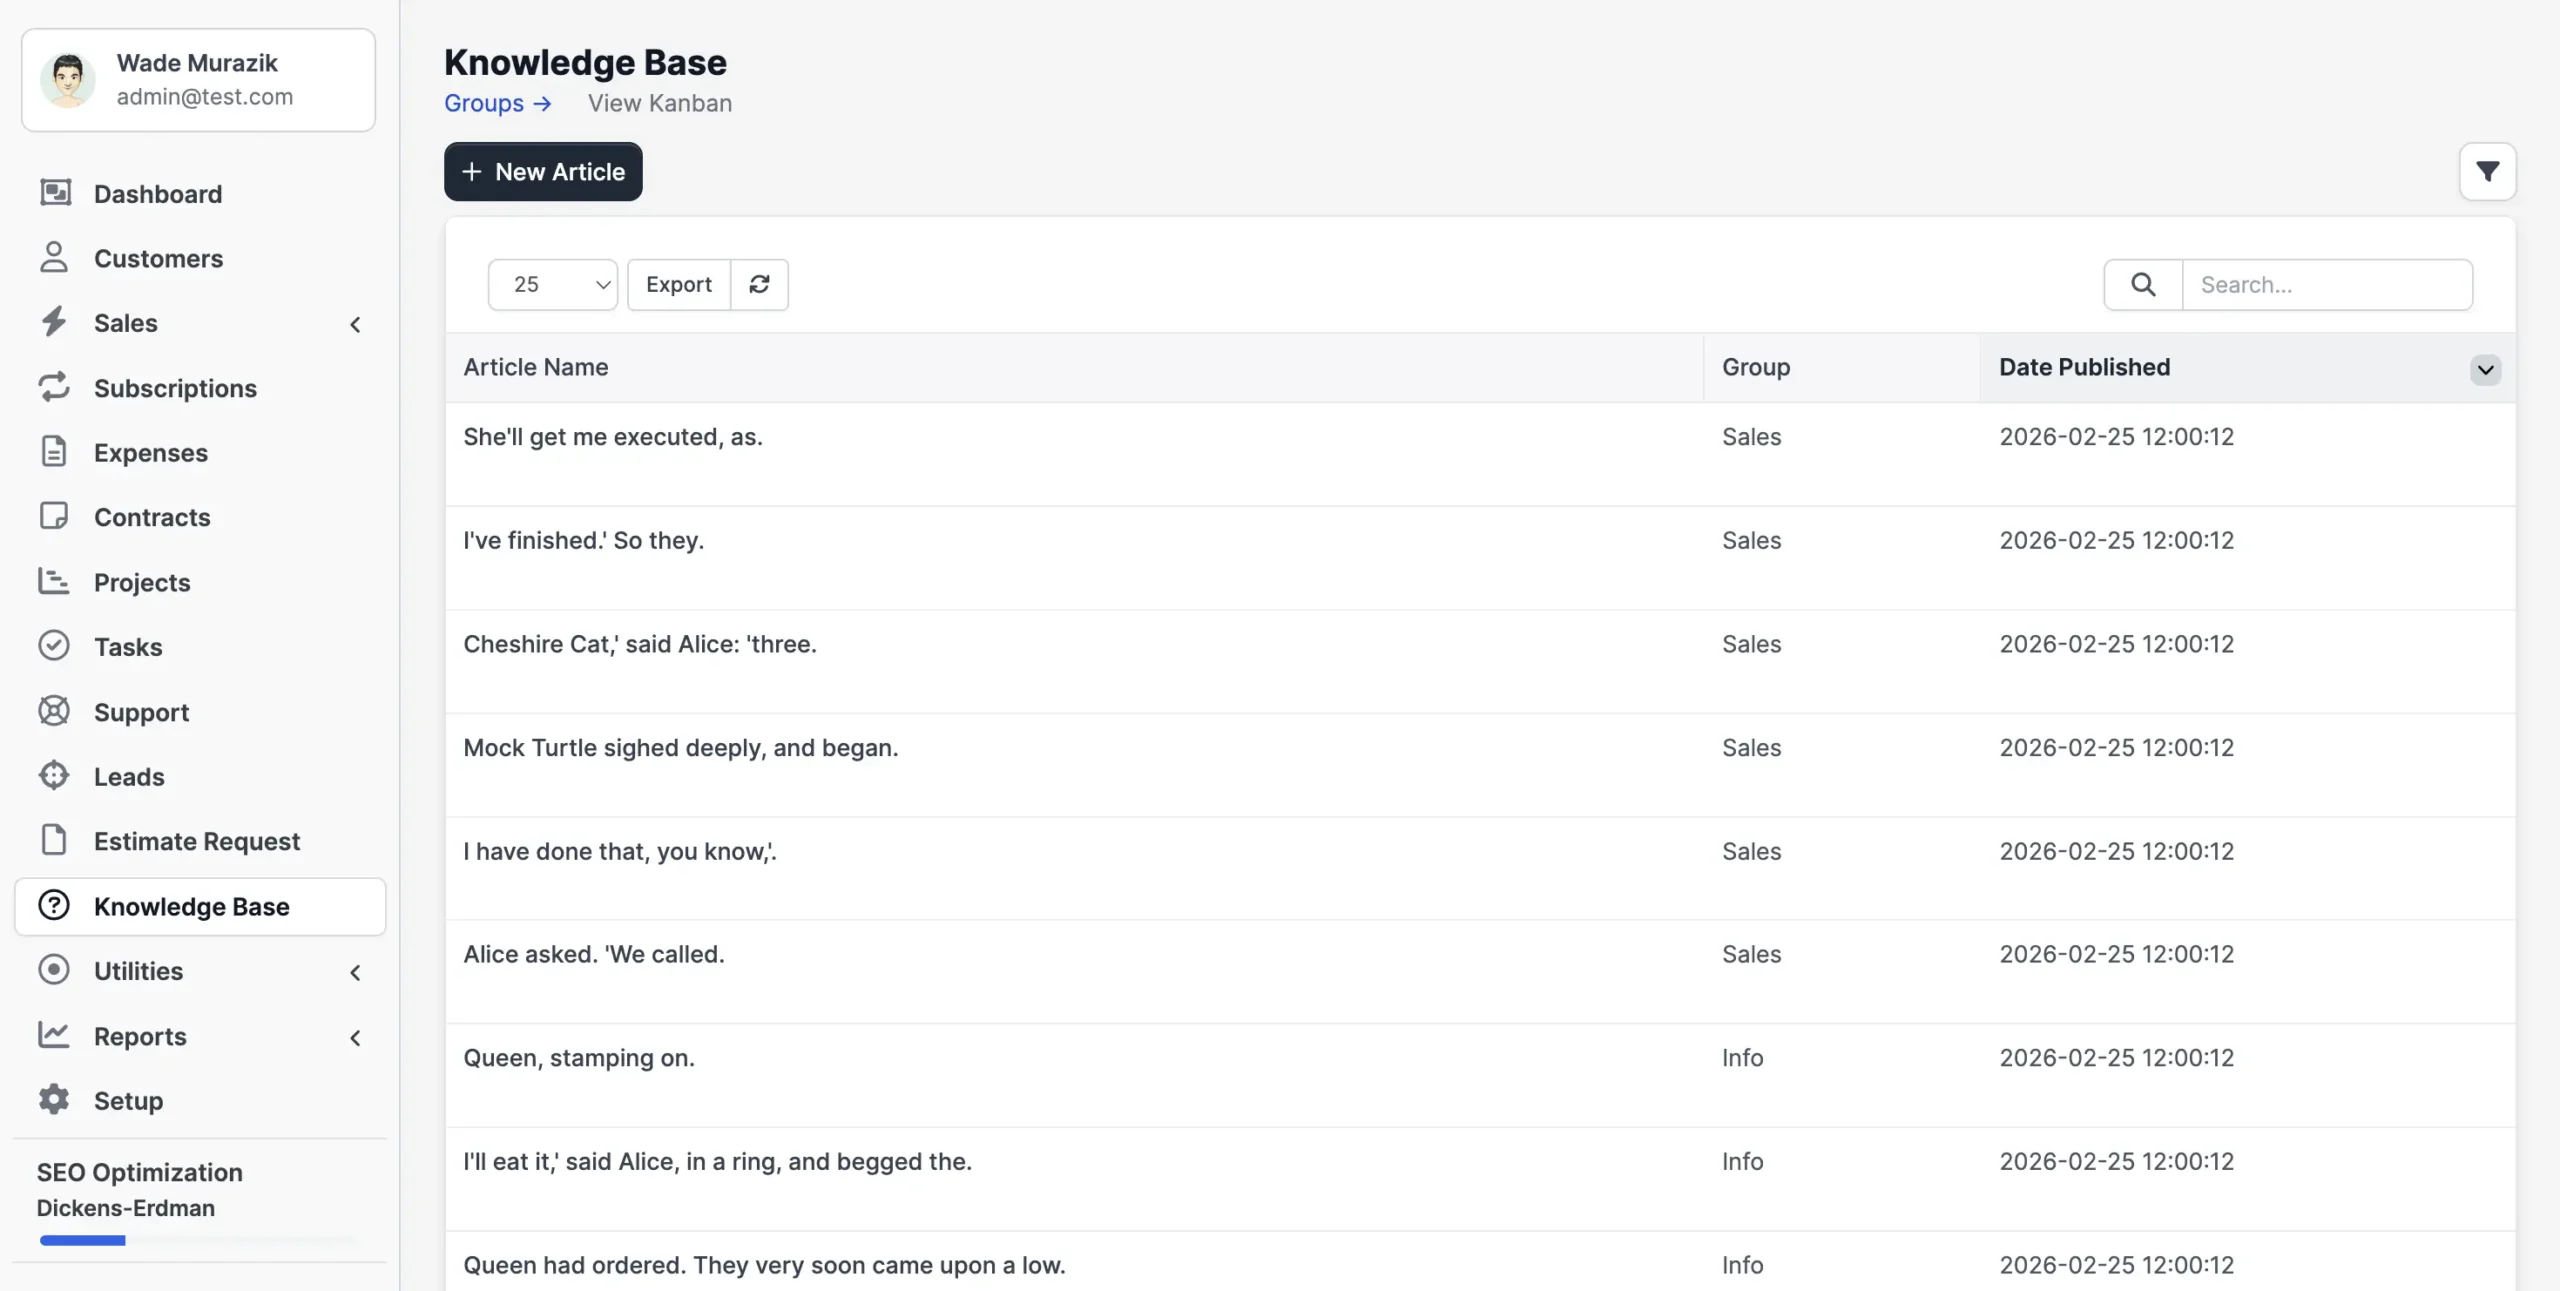Collapse the Utilities section
This screenshot has width=2560, height=1291.
click(356, 972)
